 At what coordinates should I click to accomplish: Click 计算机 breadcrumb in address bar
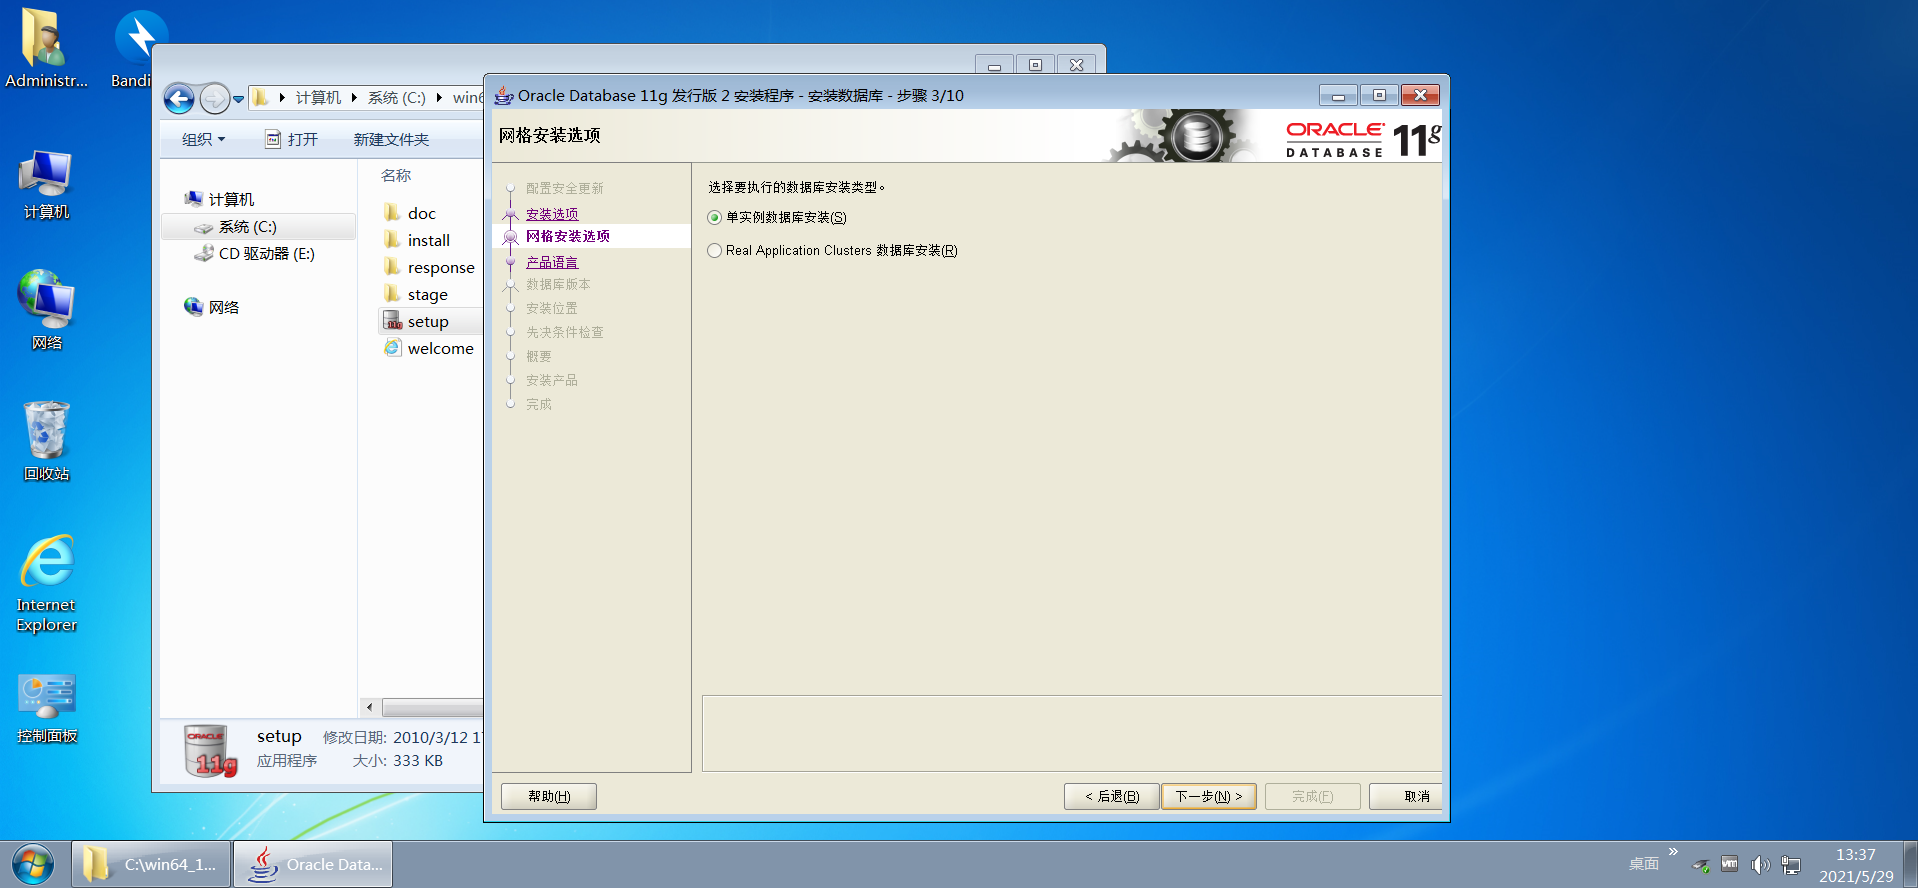[x=318, y=98]
